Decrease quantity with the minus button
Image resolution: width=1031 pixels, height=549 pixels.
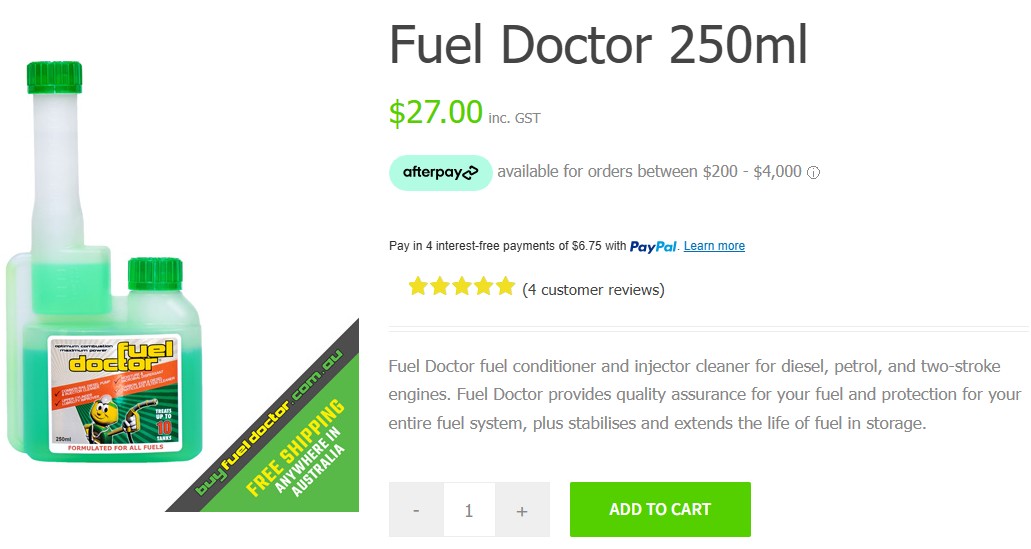pyautogui.click(x=416, y=510)
